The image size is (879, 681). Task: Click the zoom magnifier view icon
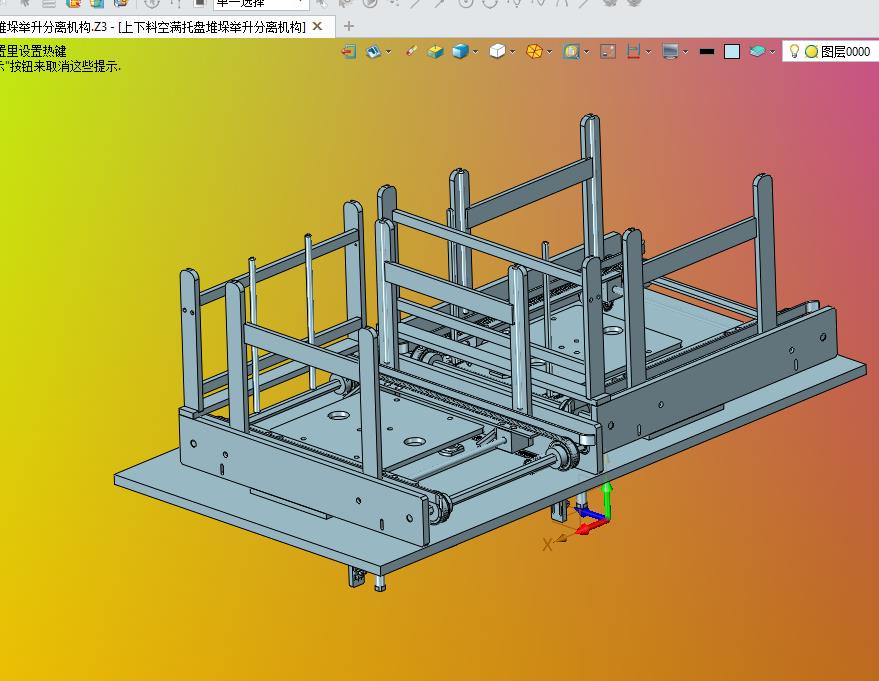pos(571,52)
